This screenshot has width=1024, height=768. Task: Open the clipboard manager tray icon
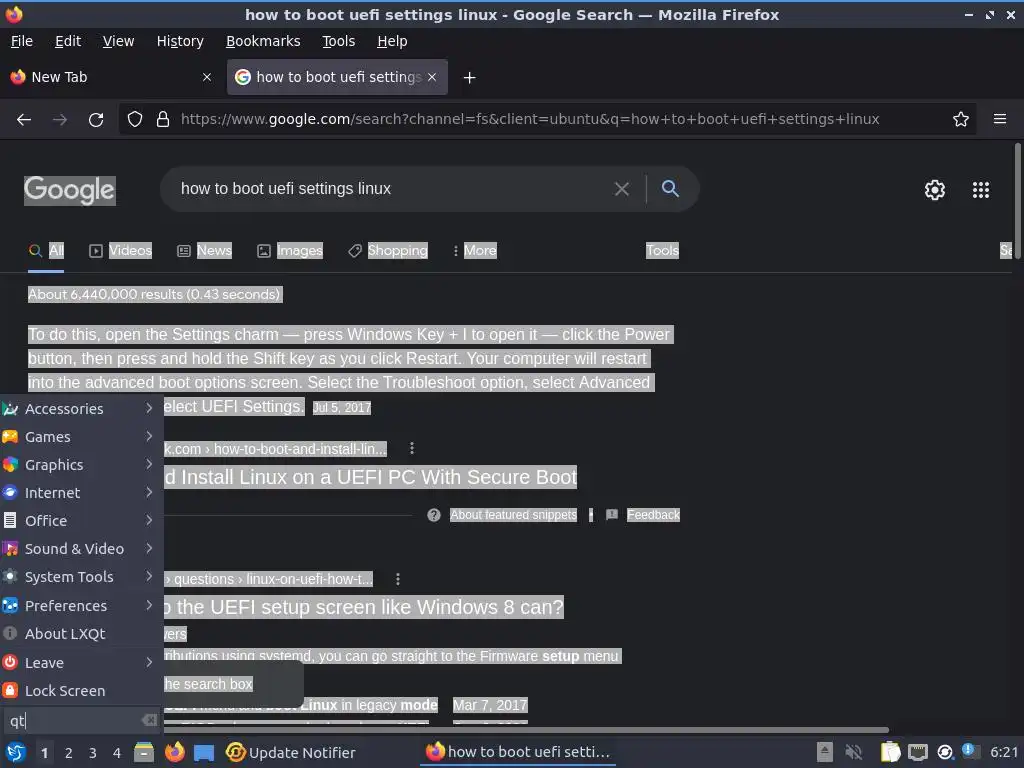889,752
